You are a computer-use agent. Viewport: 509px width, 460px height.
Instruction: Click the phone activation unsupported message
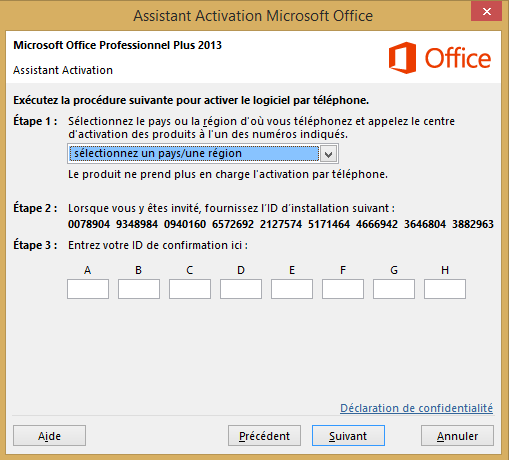coord(228,174)
